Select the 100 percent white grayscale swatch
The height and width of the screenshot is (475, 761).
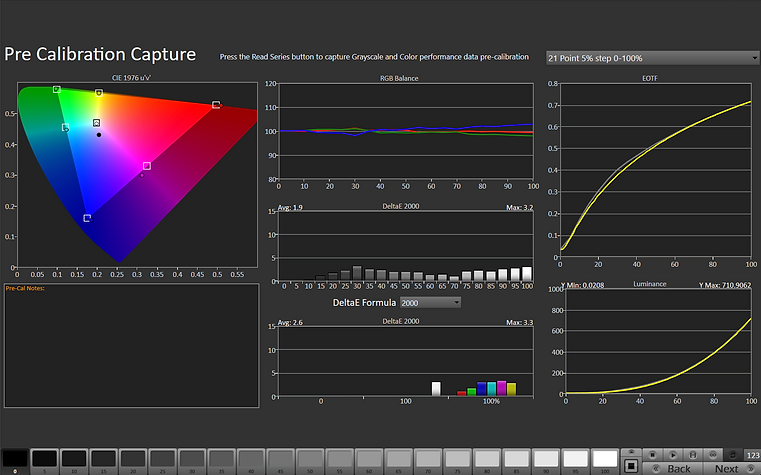605,459
